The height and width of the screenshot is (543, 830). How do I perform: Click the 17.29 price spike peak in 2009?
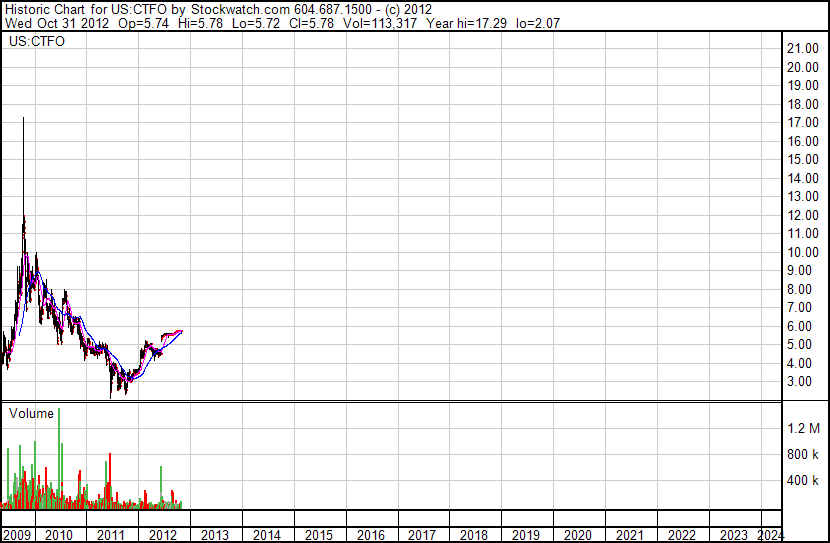coord(23,119)
